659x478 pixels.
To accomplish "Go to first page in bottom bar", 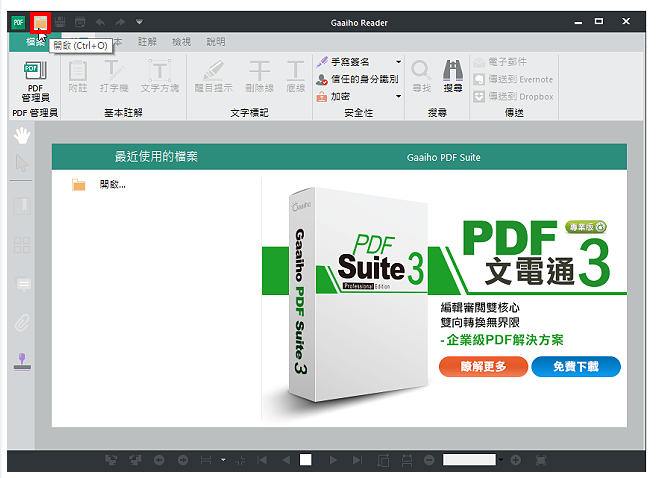I will [x=262, y=460].
